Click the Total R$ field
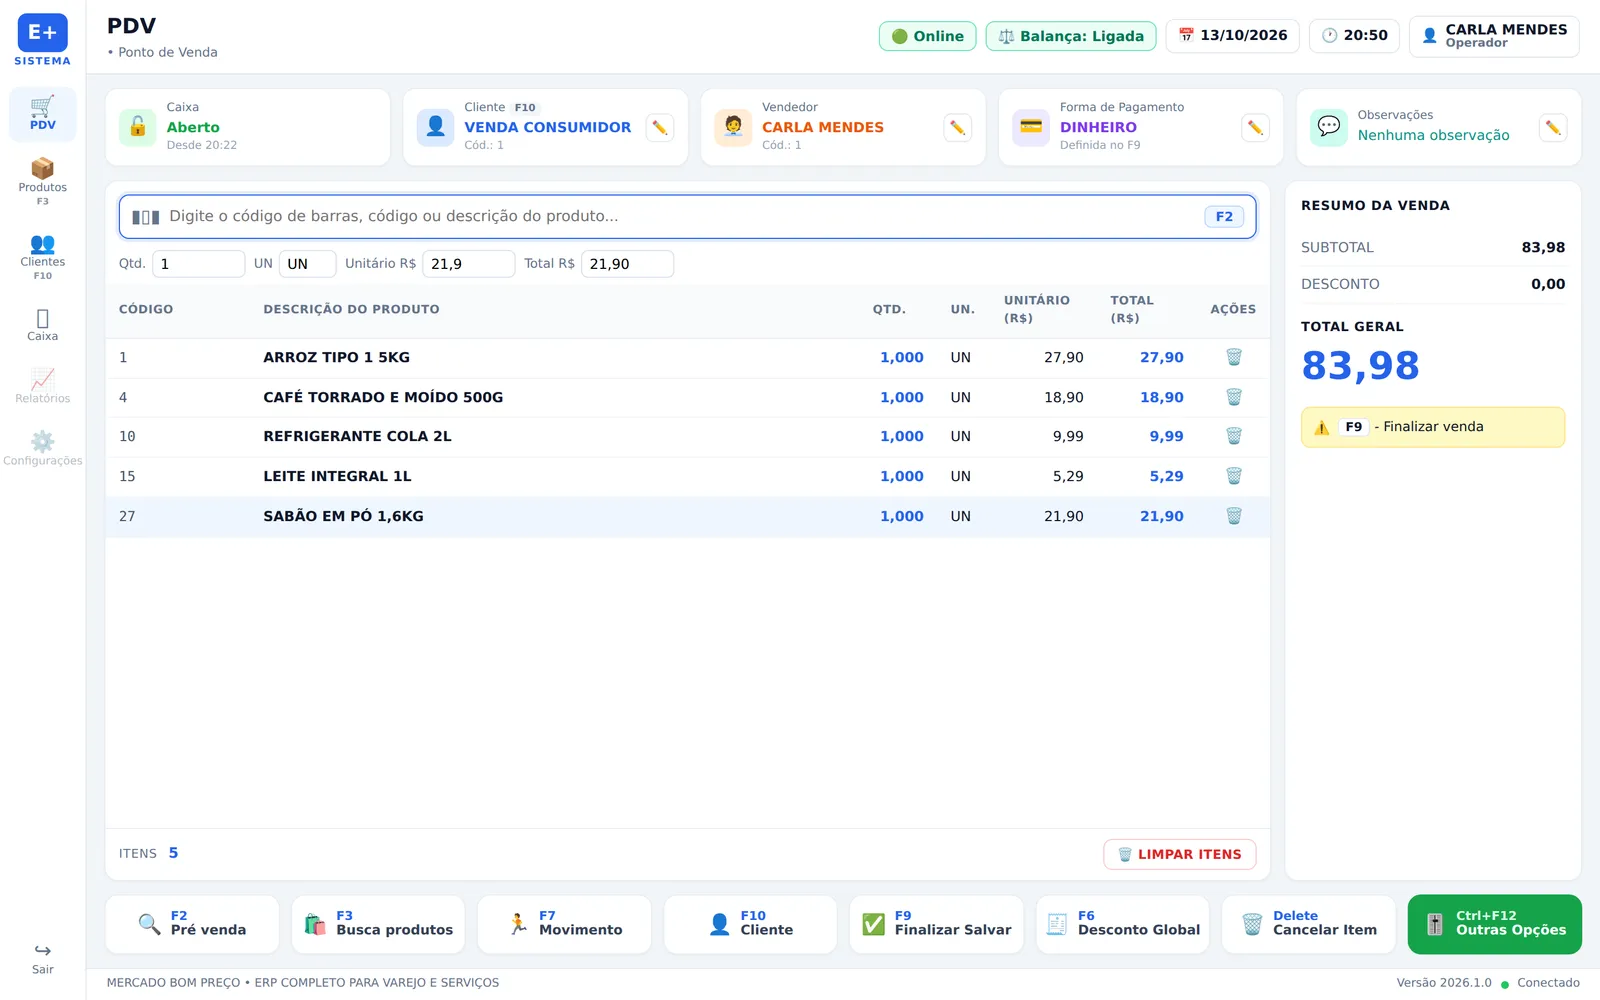Image resolution: width=1600 pixels, height=1000 pixels. 627,264
